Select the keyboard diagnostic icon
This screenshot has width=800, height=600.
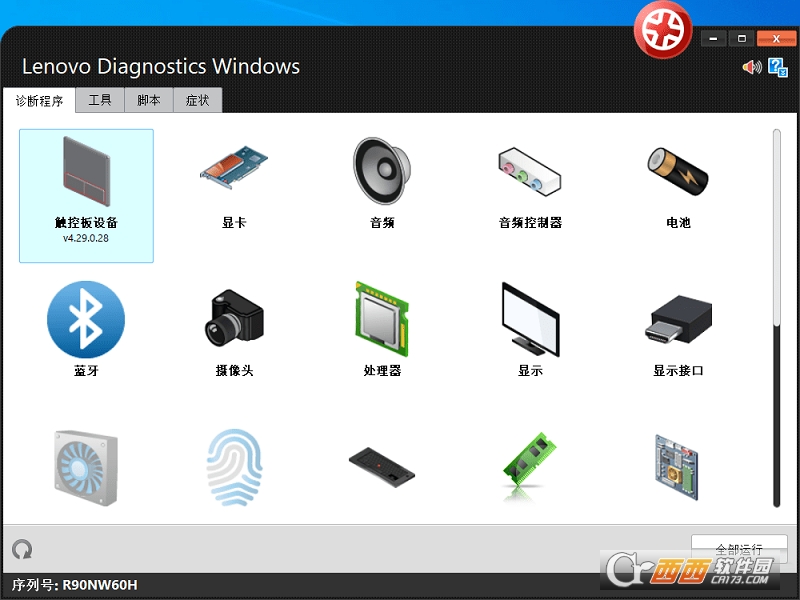tap(382, 467)
